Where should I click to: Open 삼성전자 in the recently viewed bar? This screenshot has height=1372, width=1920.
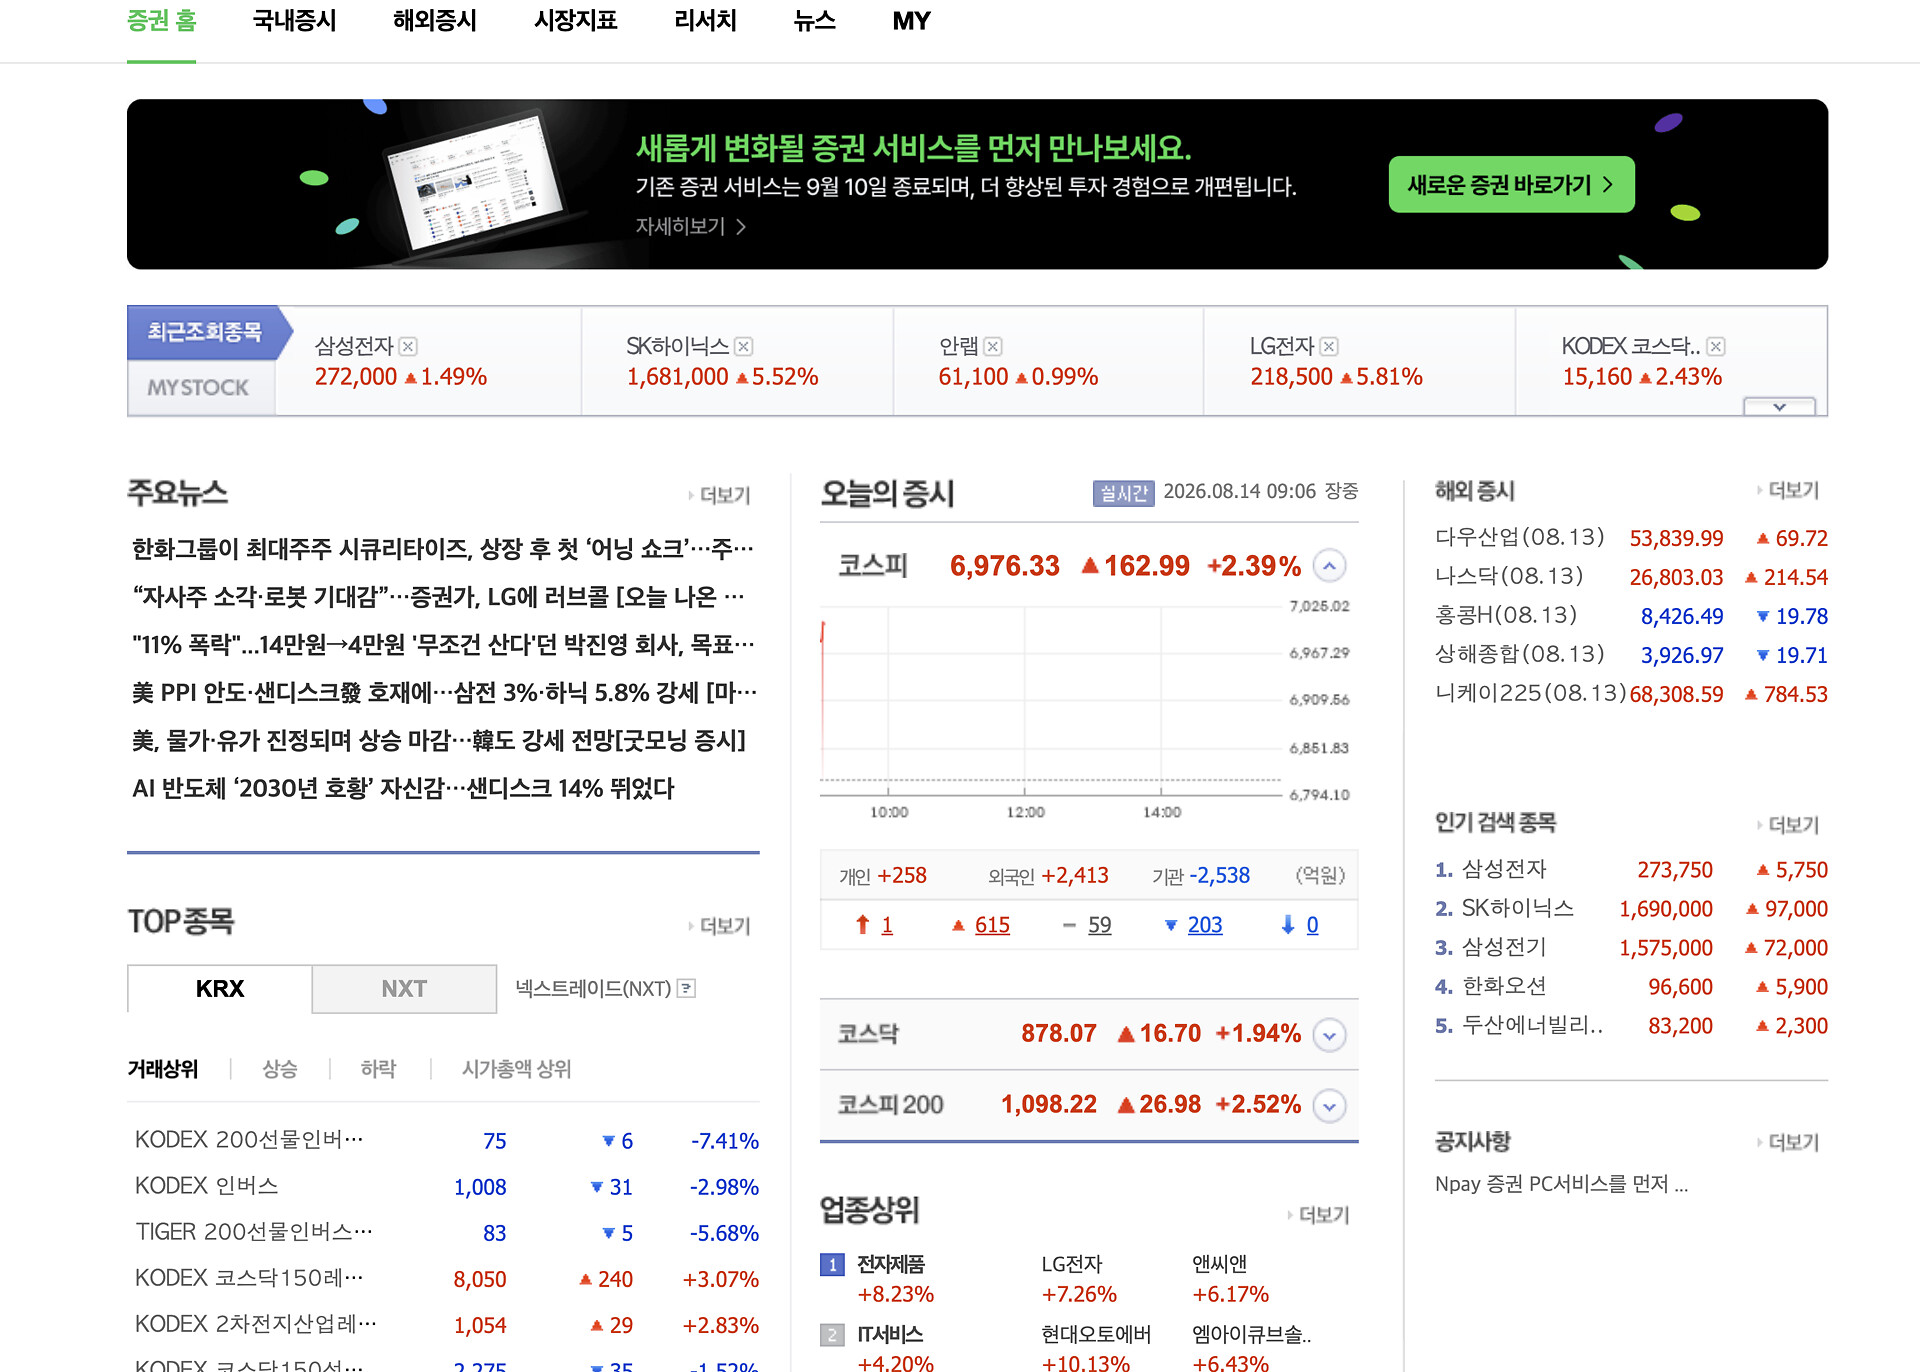pos(354,346)
